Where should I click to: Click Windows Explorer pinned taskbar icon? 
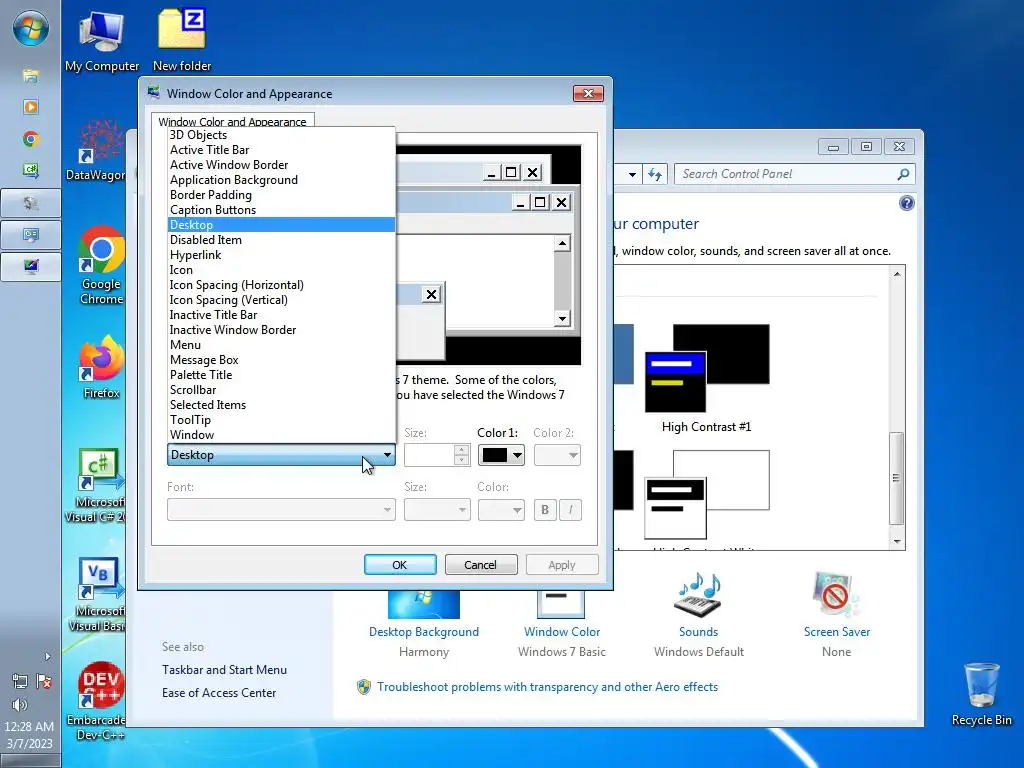tap(30, 76)
